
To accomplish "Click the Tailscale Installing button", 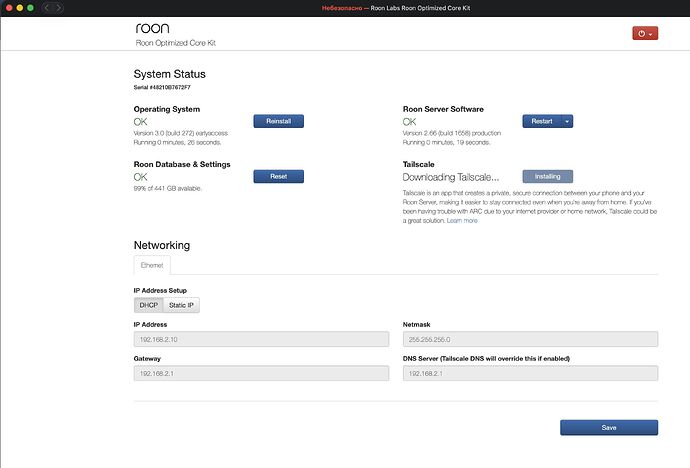I will click(x=547, y=176).
